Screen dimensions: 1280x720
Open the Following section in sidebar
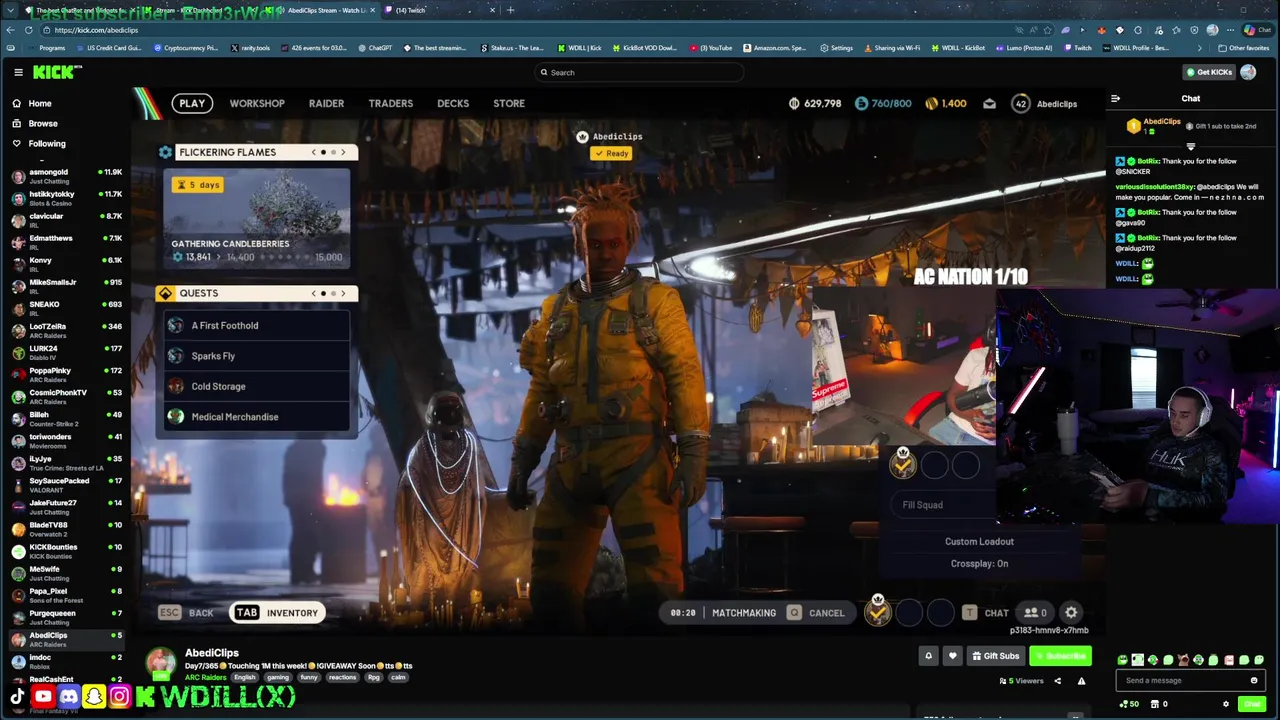point(46,143)
